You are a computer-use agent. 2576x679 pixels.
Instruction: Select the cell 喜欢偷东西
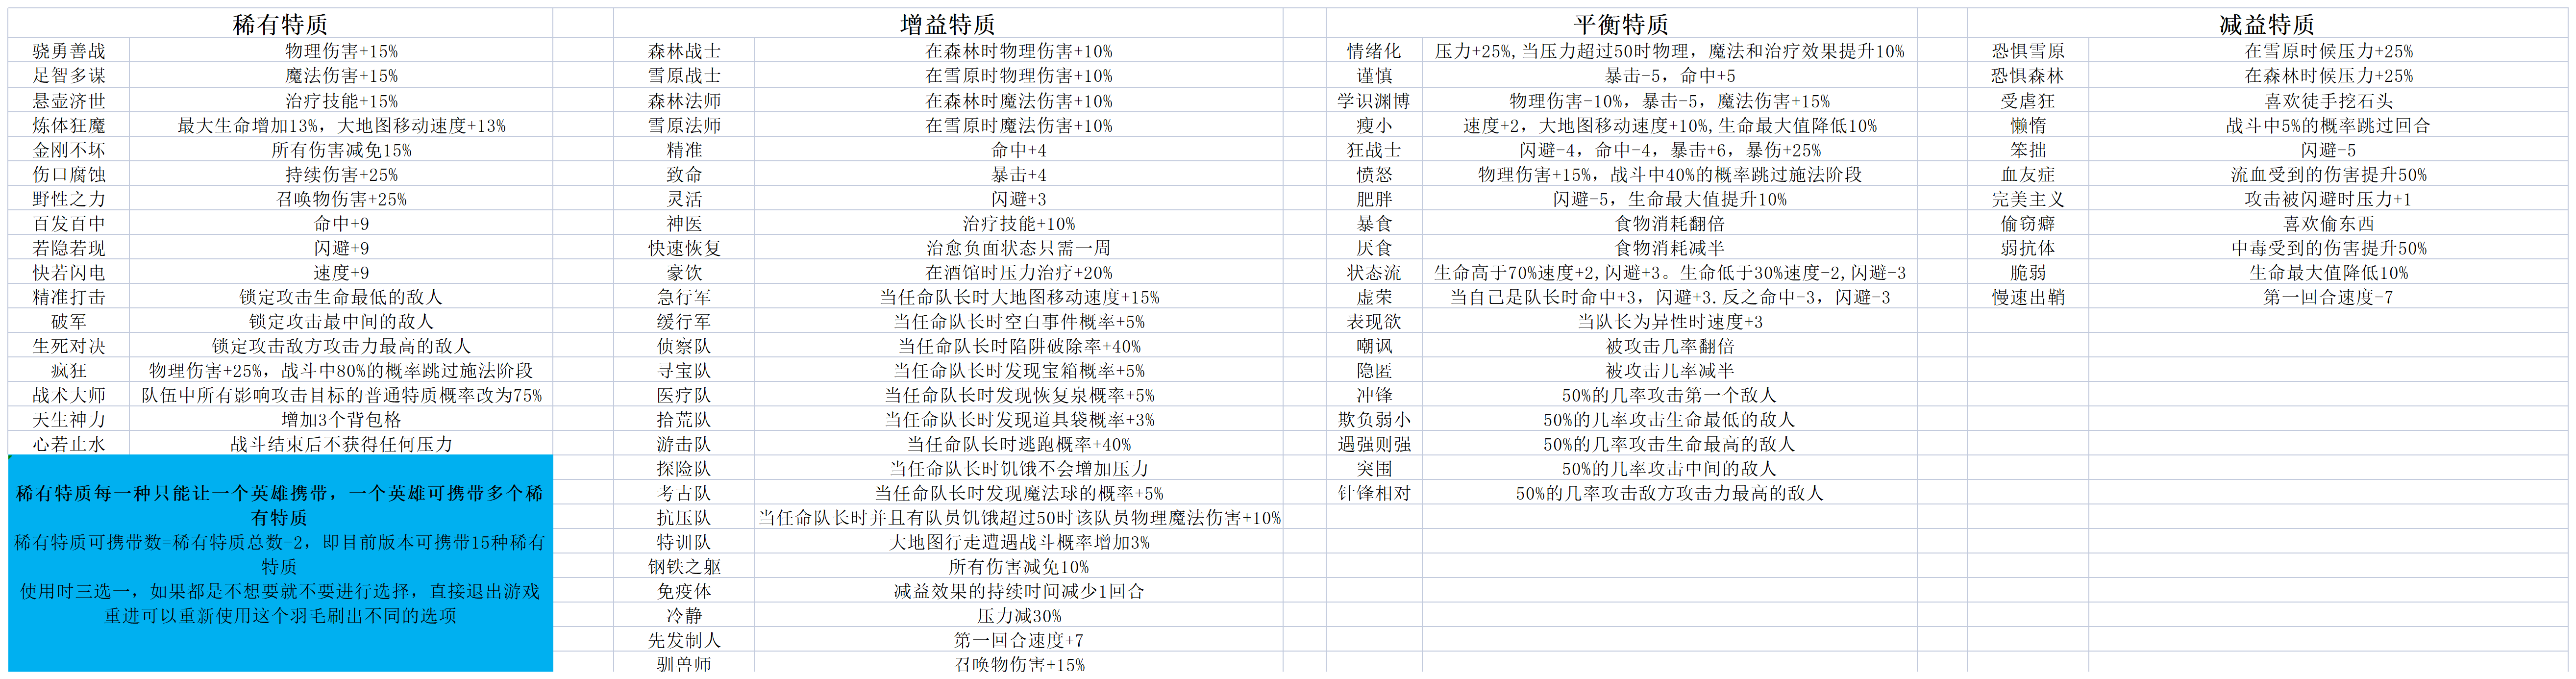[x=2328, y=223]
